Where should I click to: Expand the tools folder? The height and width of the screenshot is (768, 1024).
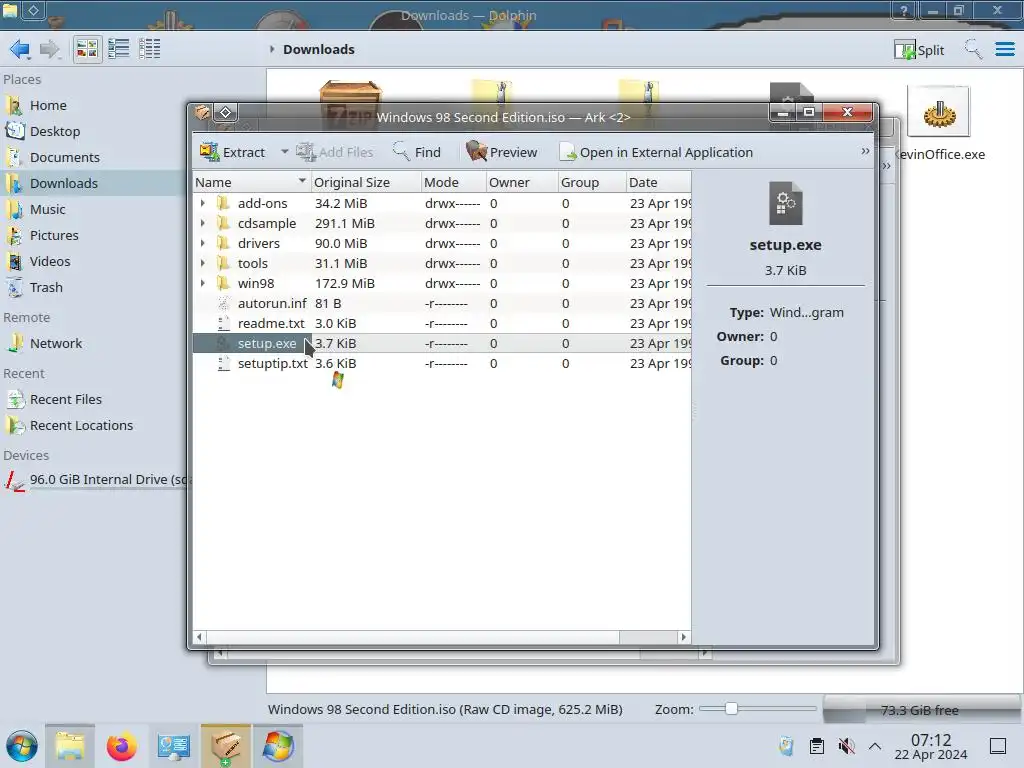click(202, 264)
